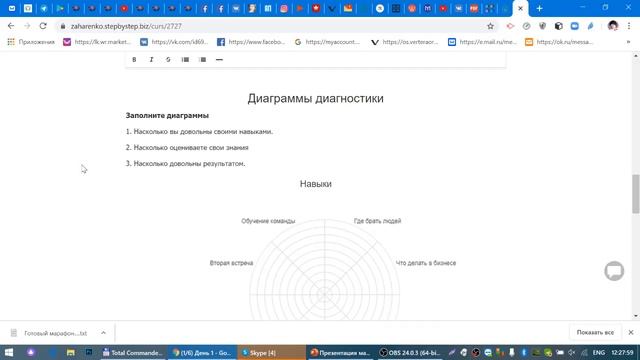Image resolution: width=640 pixels, height=360 pixels.
Task: Open the e.mail.ru bookmark
Action: pyautogui.click(x=482, y=42)
